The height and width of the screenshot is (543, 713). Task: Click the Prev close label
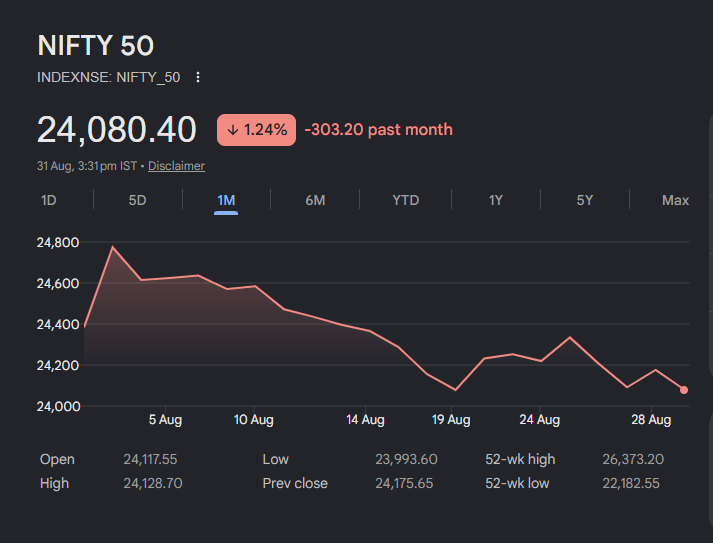pyautogui.click(x=295, y=483)
